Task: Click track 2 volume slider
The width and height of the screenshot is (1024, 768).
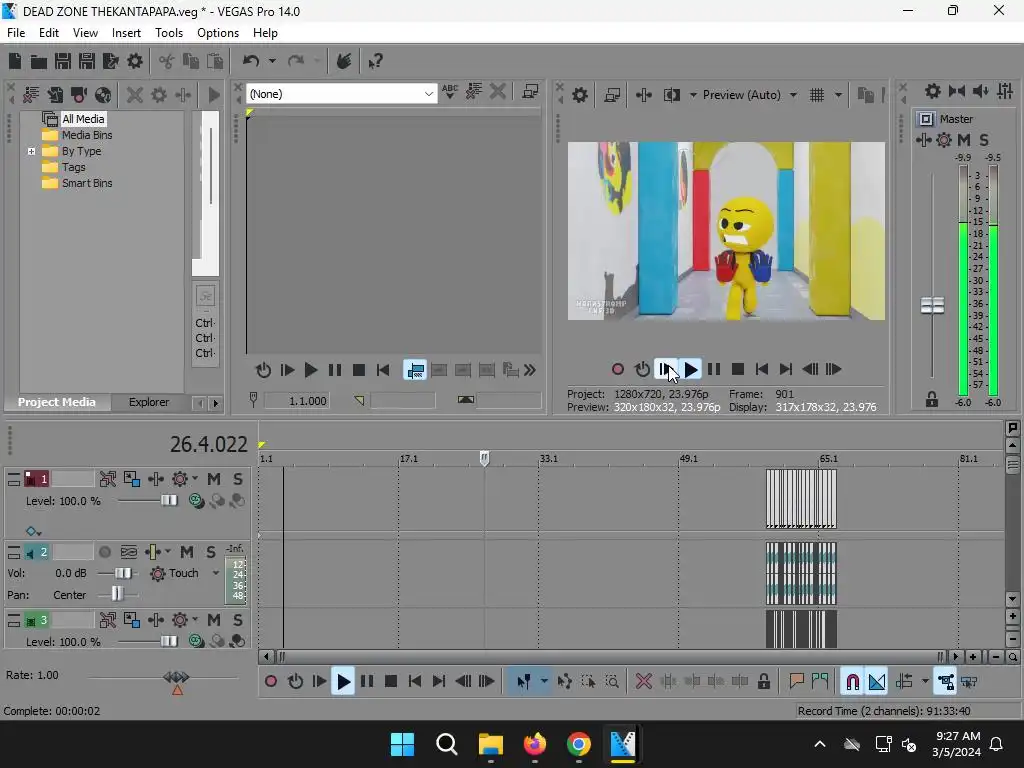Action: [123, 573]
